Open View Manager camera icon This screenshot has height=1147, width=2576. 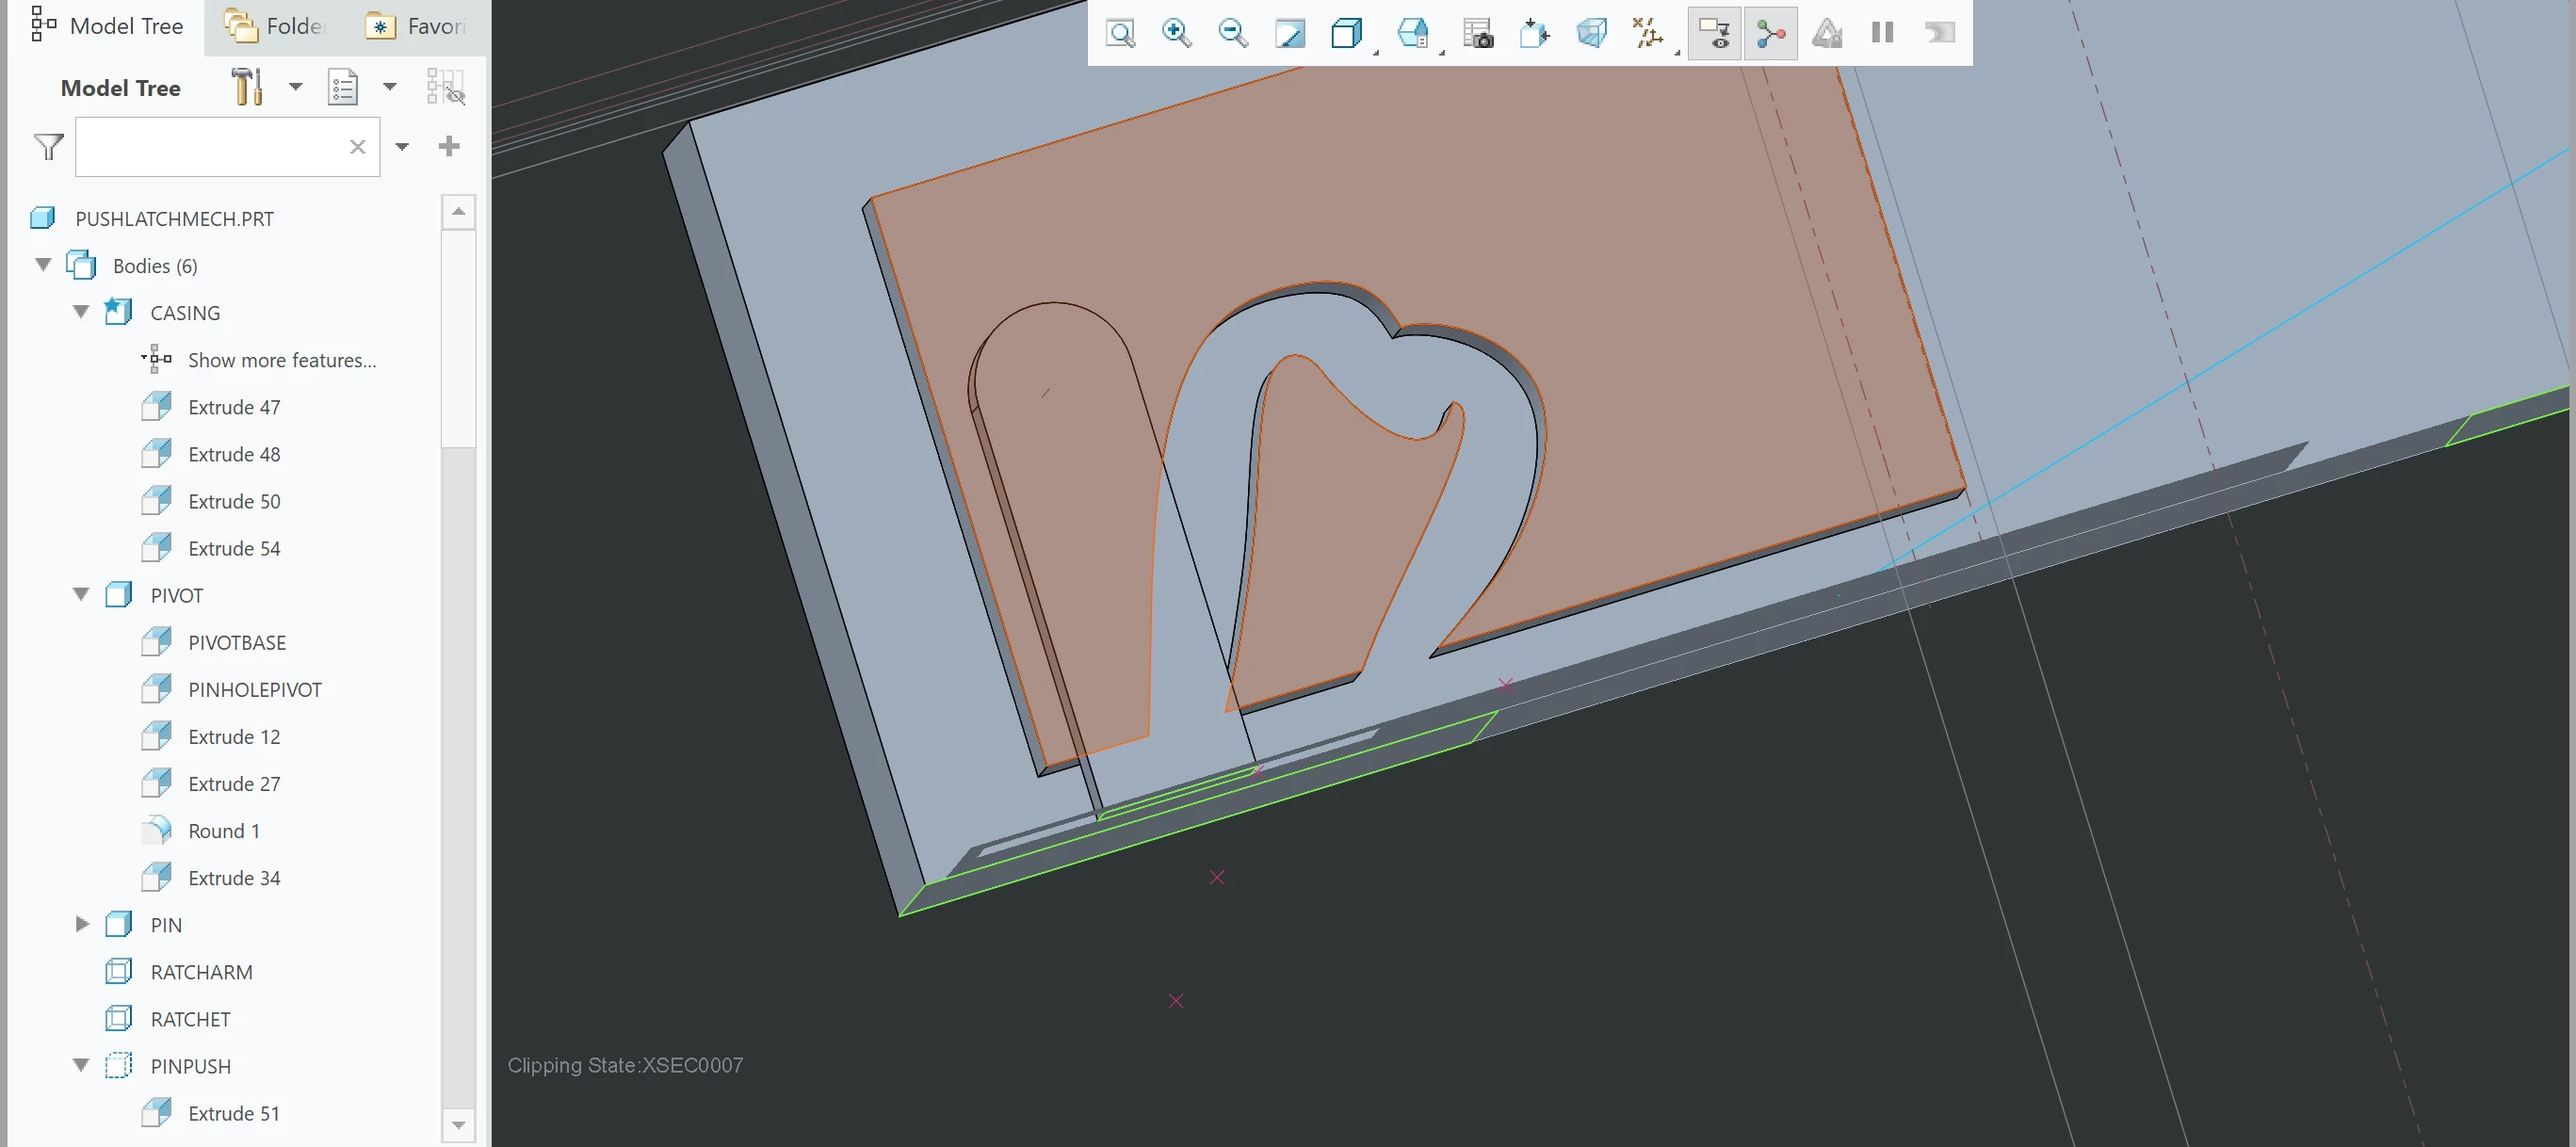coord(1477,33)
